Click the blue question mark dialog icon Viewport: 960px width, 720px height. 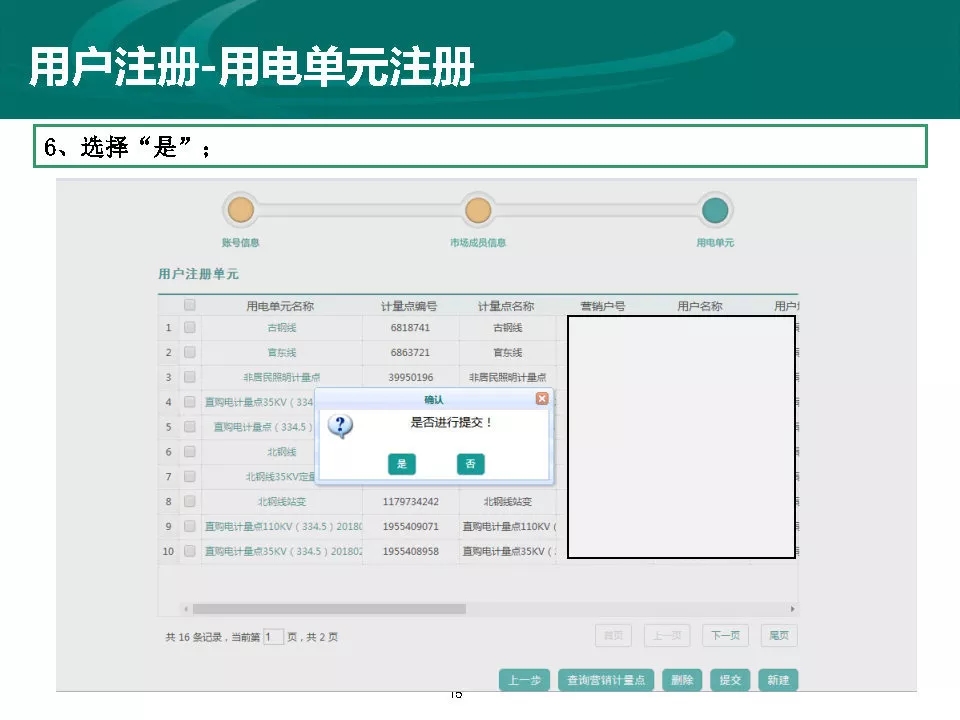[341, 427]
